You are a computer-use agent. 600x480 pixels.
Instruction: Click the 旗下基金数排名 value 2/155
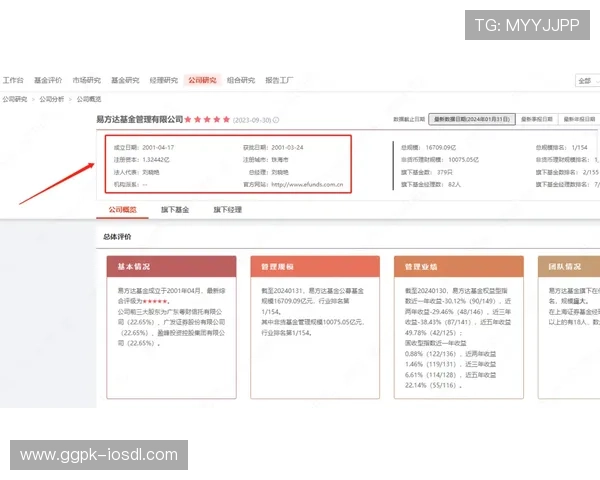click(x=590, y=172)
